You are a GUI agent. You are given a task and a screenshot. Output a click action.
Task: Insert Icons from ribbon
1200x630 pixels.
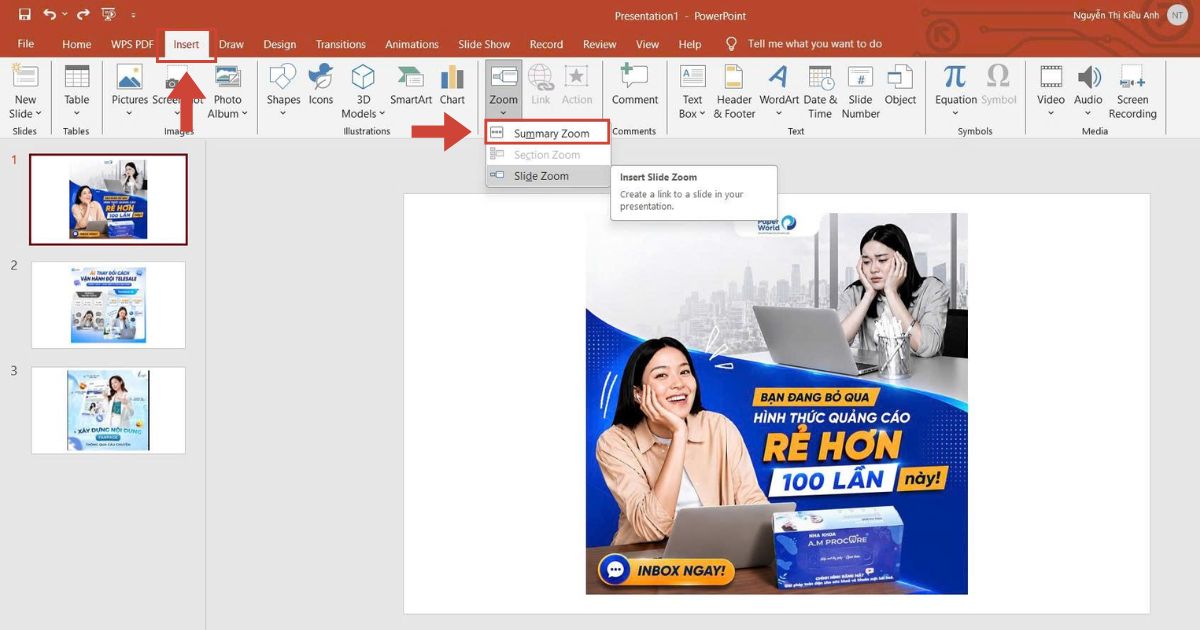coord(321,85)
